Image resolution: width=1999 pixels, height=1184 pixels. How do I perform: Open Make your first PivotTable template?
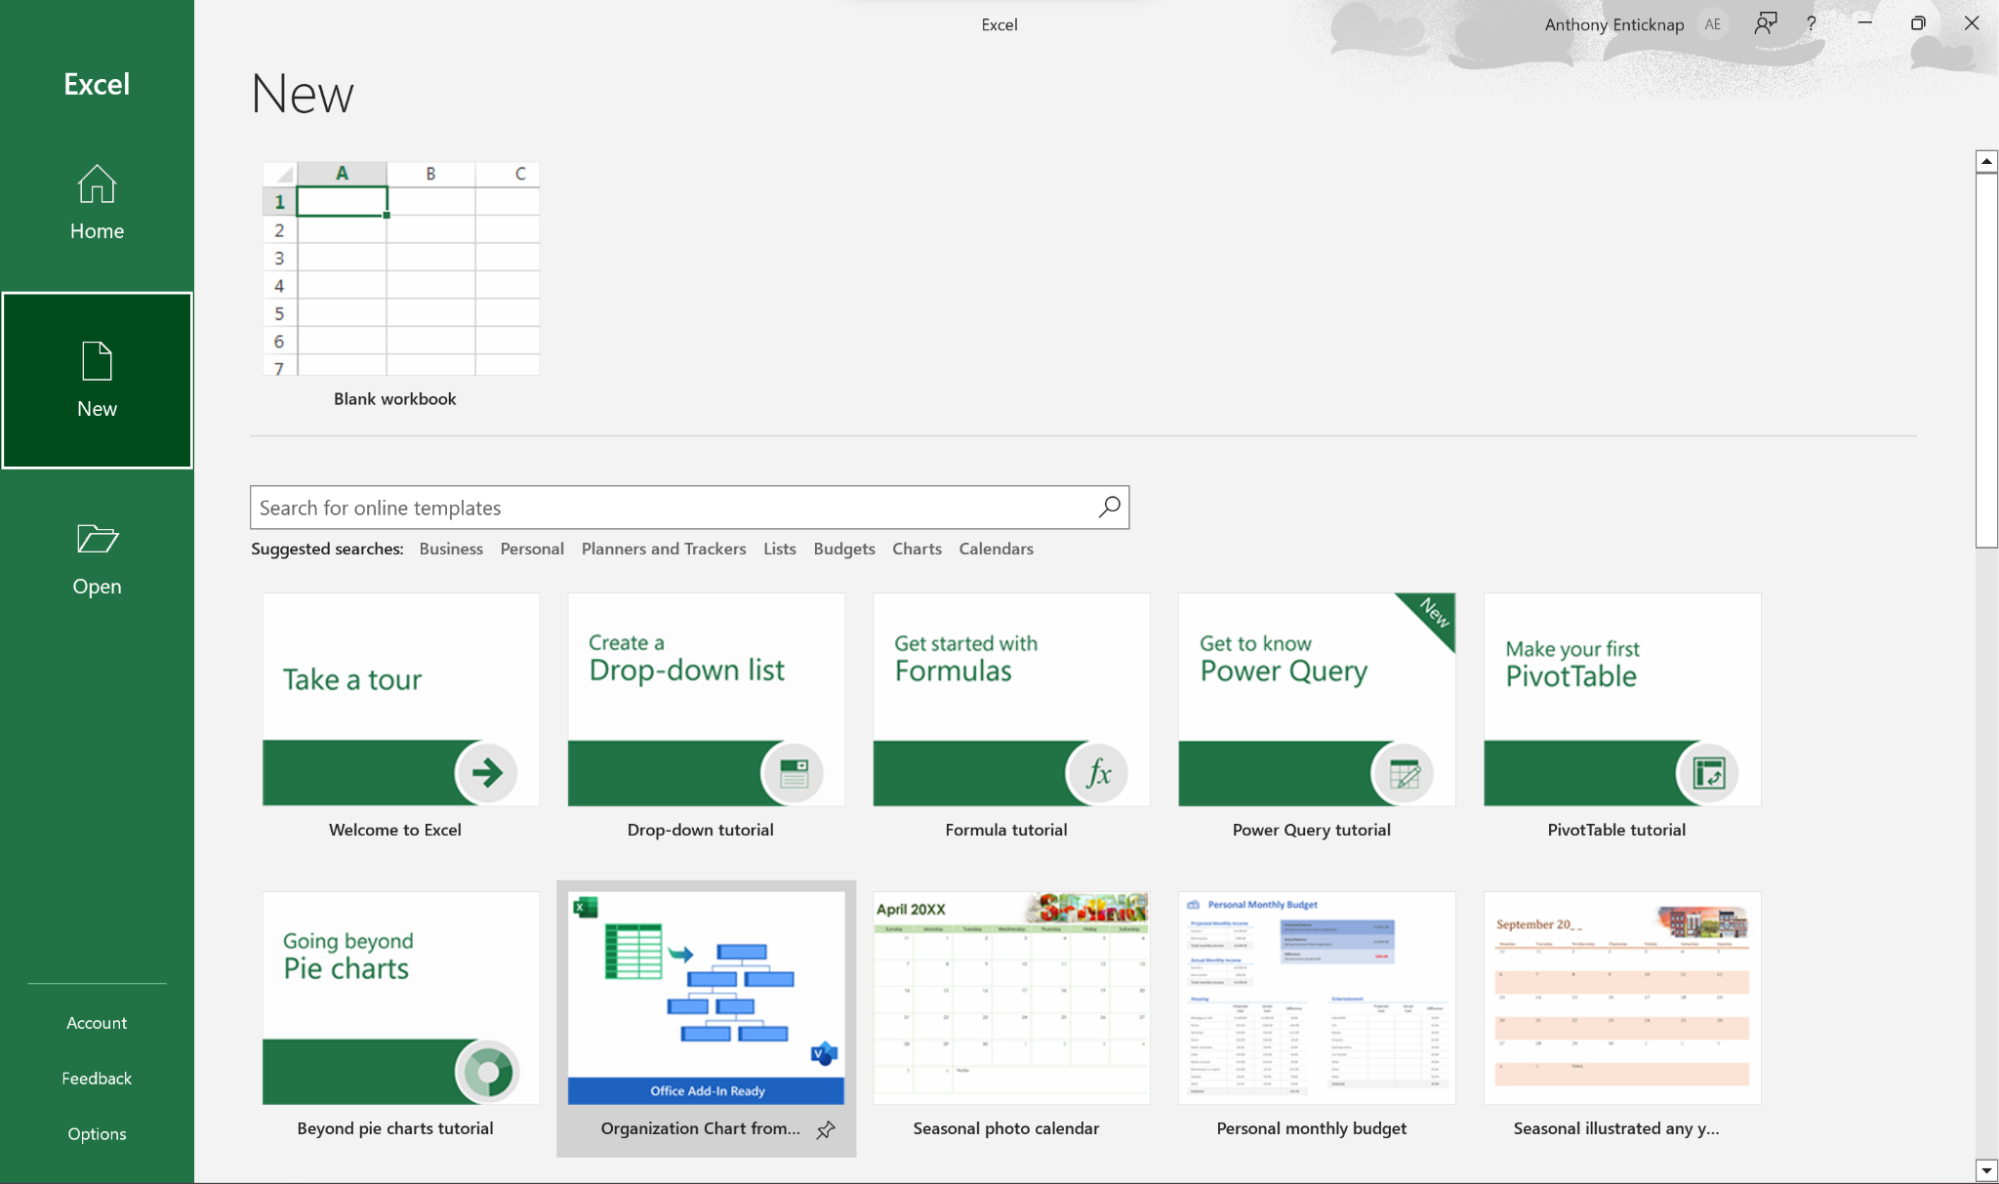point(1622,699)
